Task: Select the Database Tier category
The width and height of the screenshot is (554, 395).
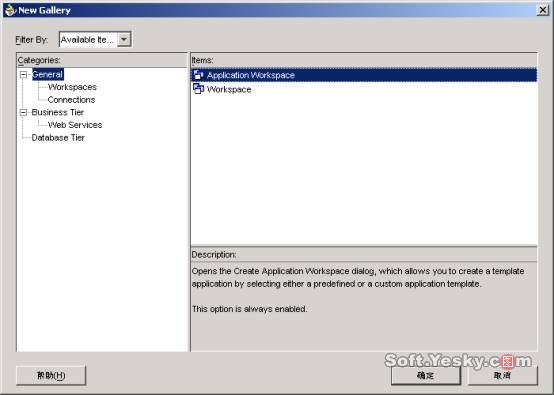Action: coord(58,137)
